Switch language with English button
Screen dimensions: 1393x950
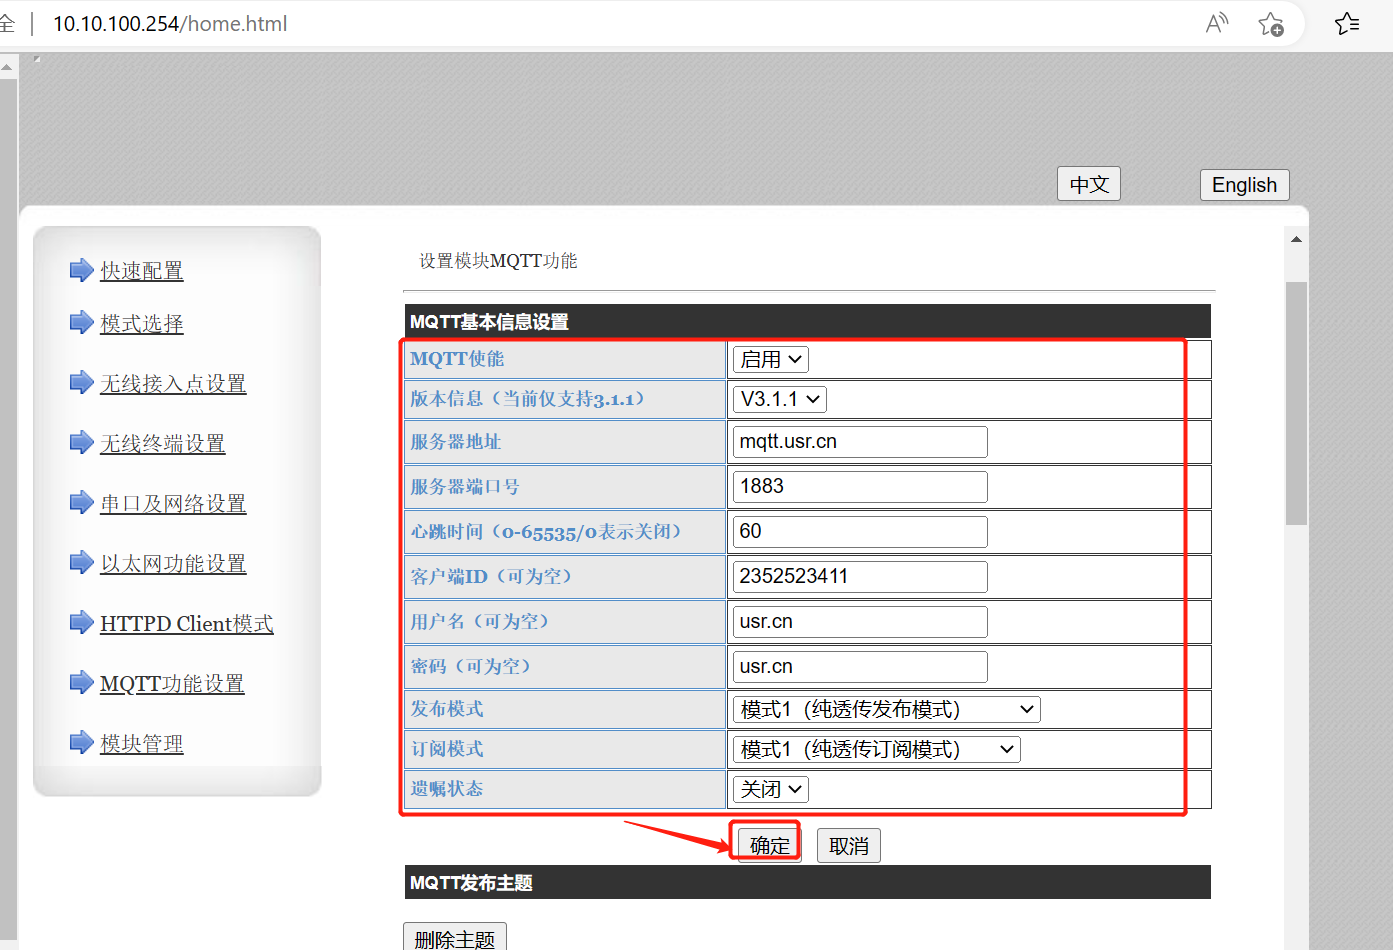1244,185
